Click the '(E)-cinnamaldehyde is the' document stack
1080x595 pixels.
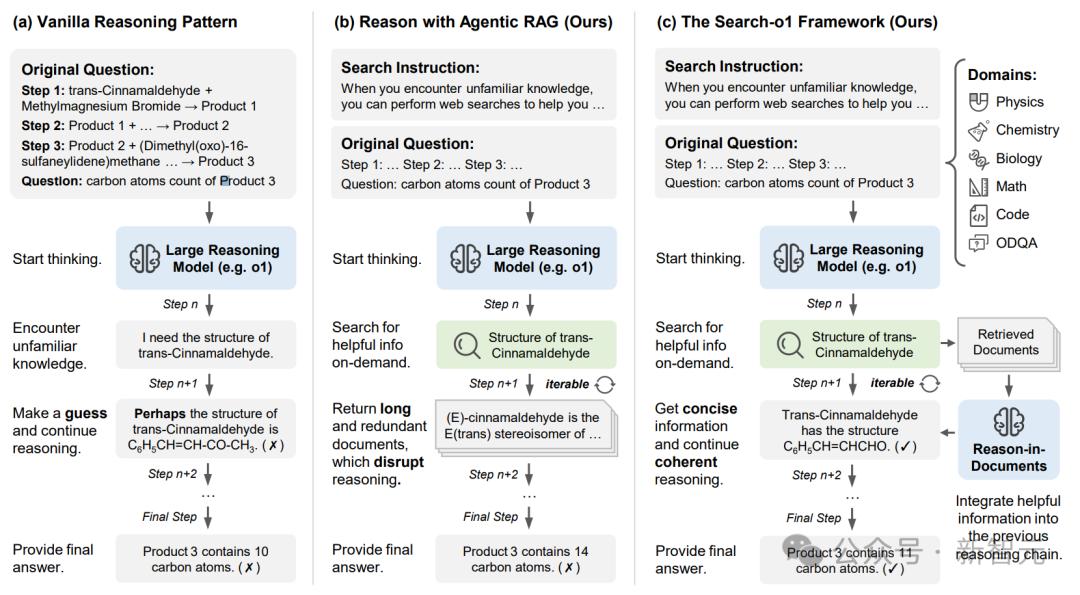[x=527, y=428]
